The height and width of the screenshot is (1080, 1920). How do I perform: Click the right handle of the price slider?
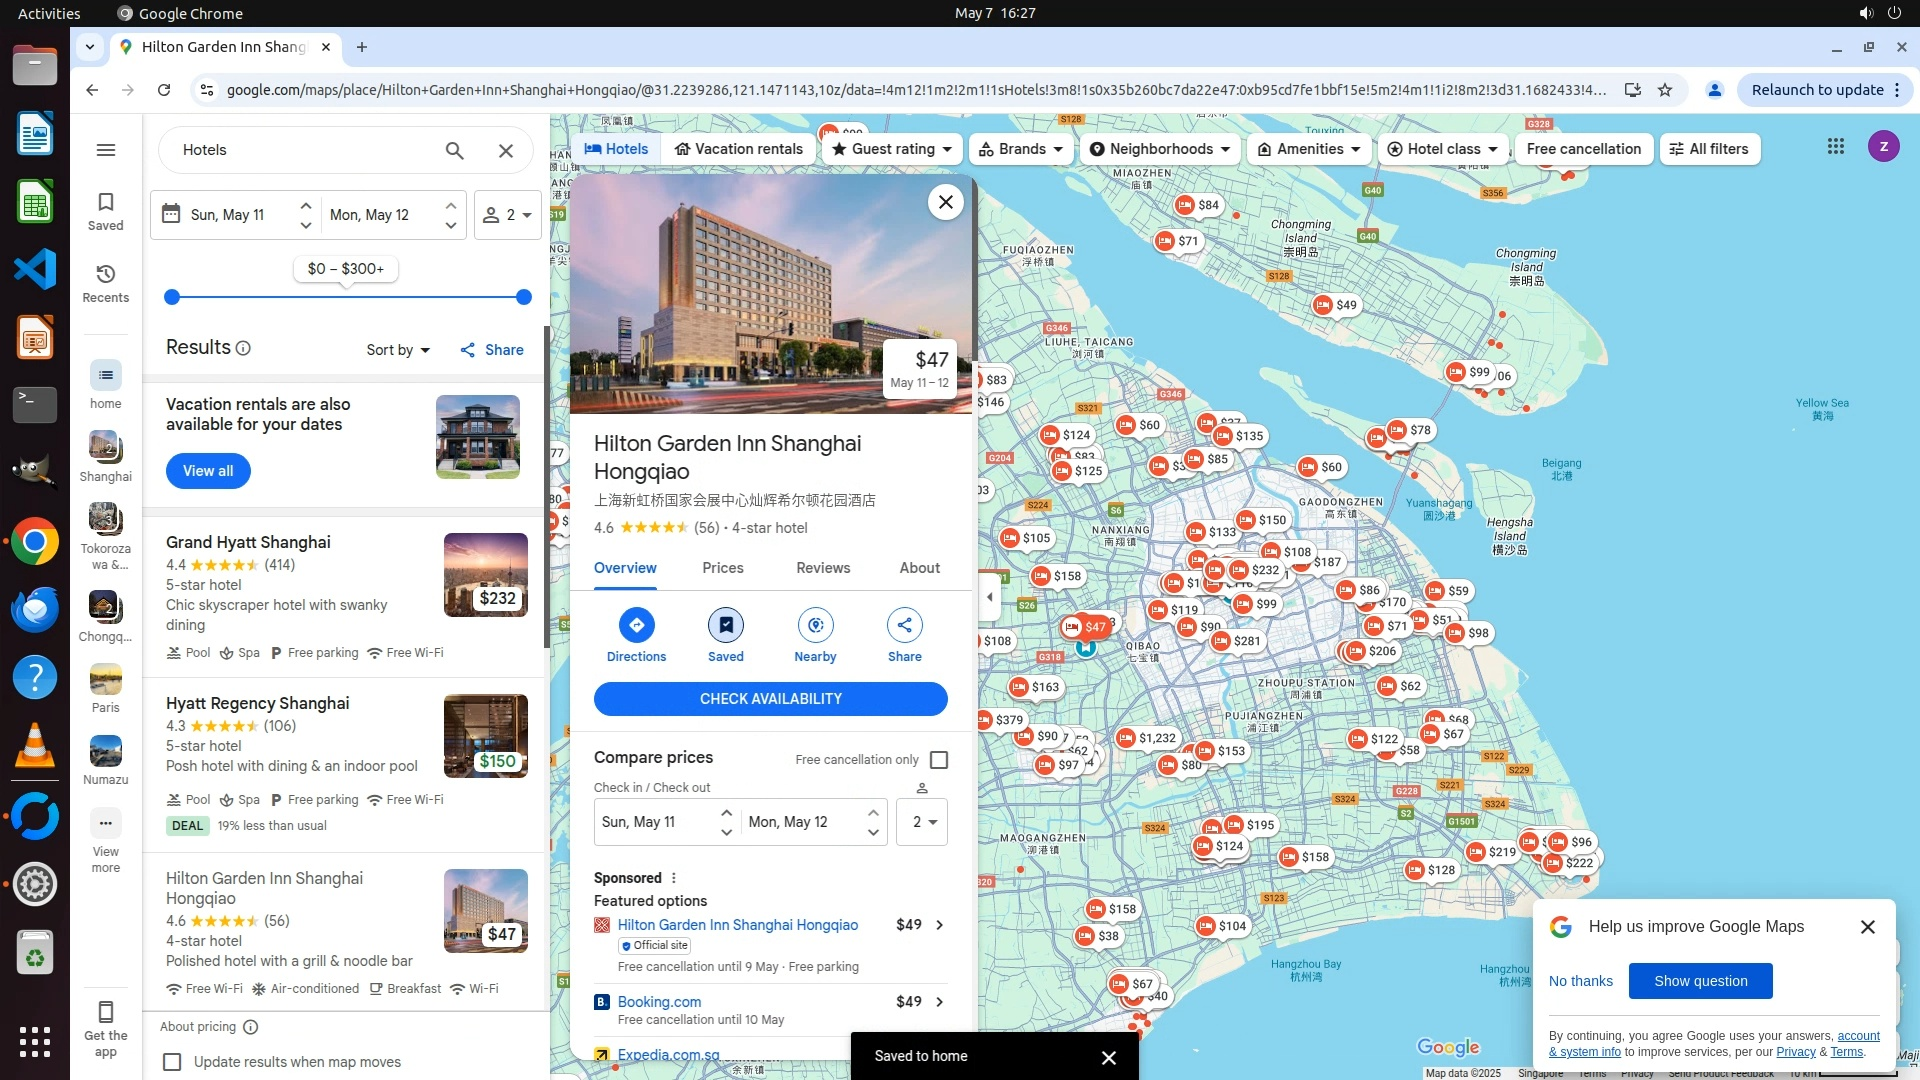(523, 297)
